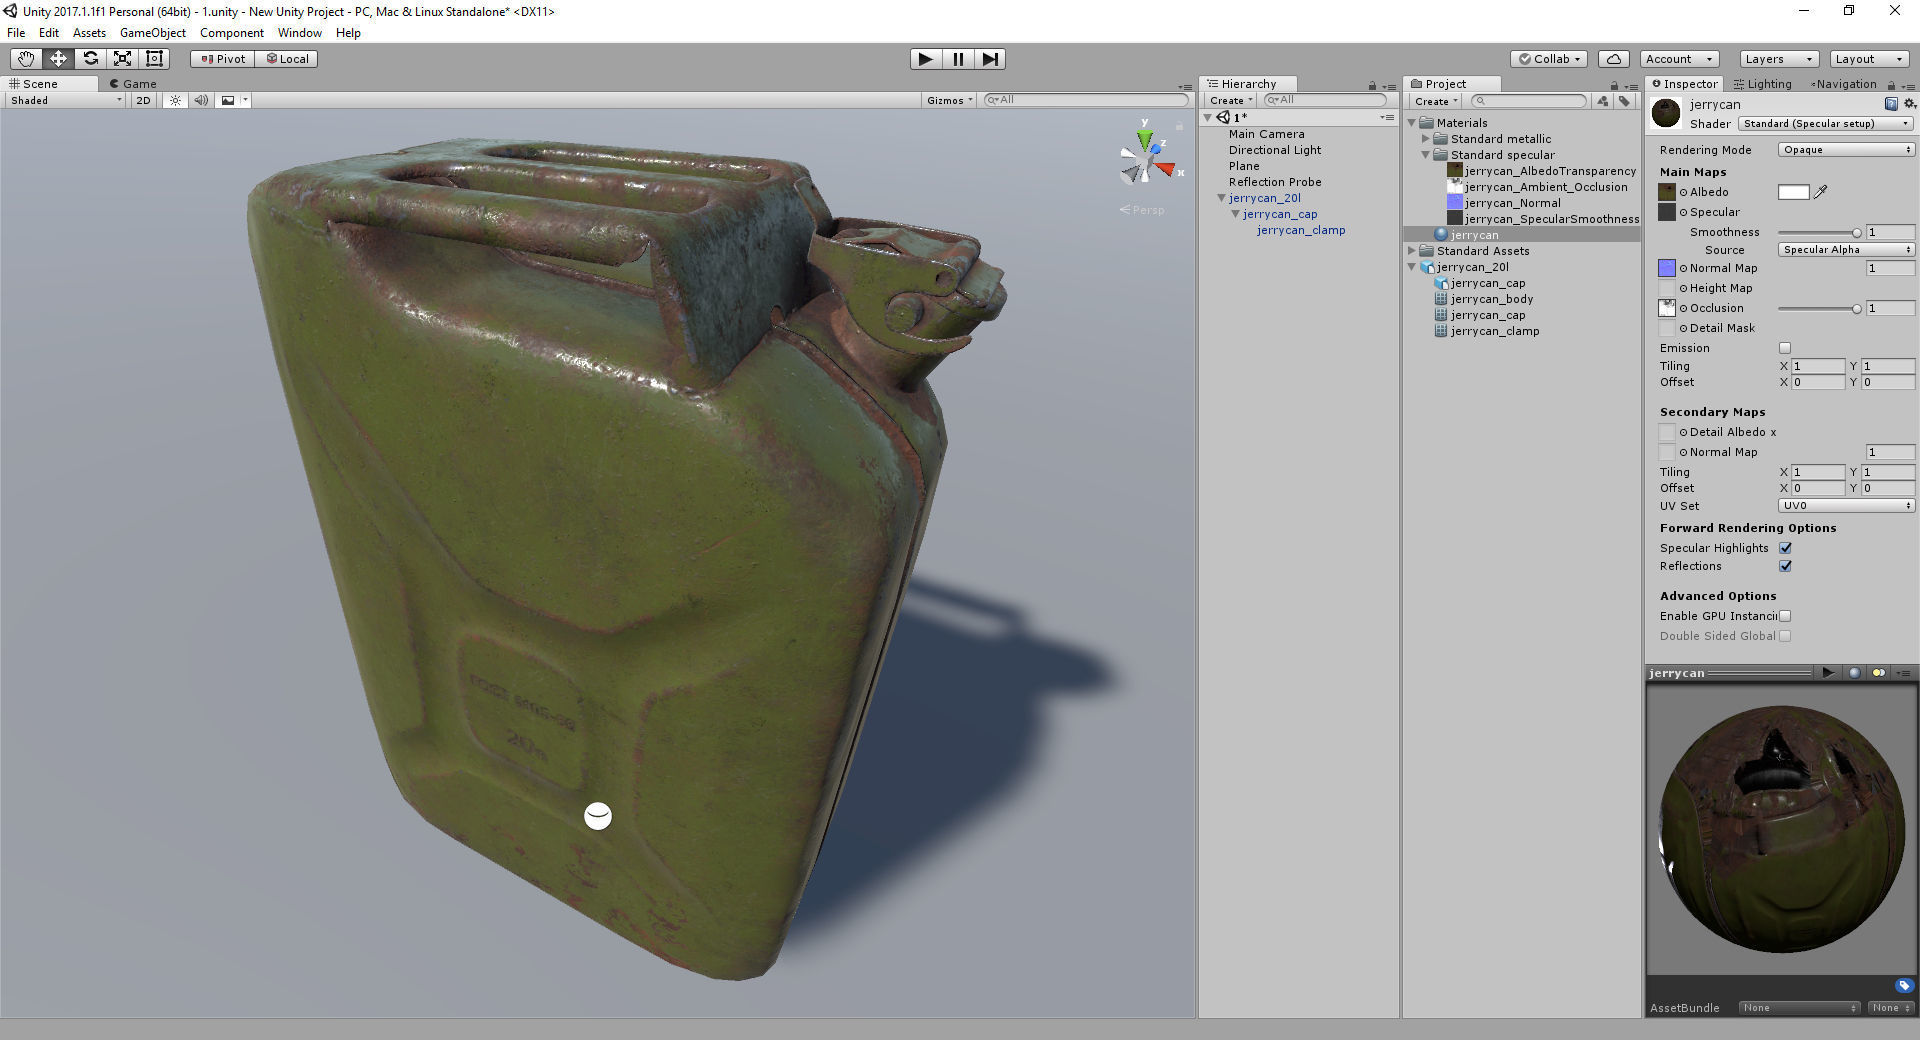Image resolution: width=1920 pixels, height=1040 pixels.
Task: Click the Project search field
Action: tap(1529, 101)
